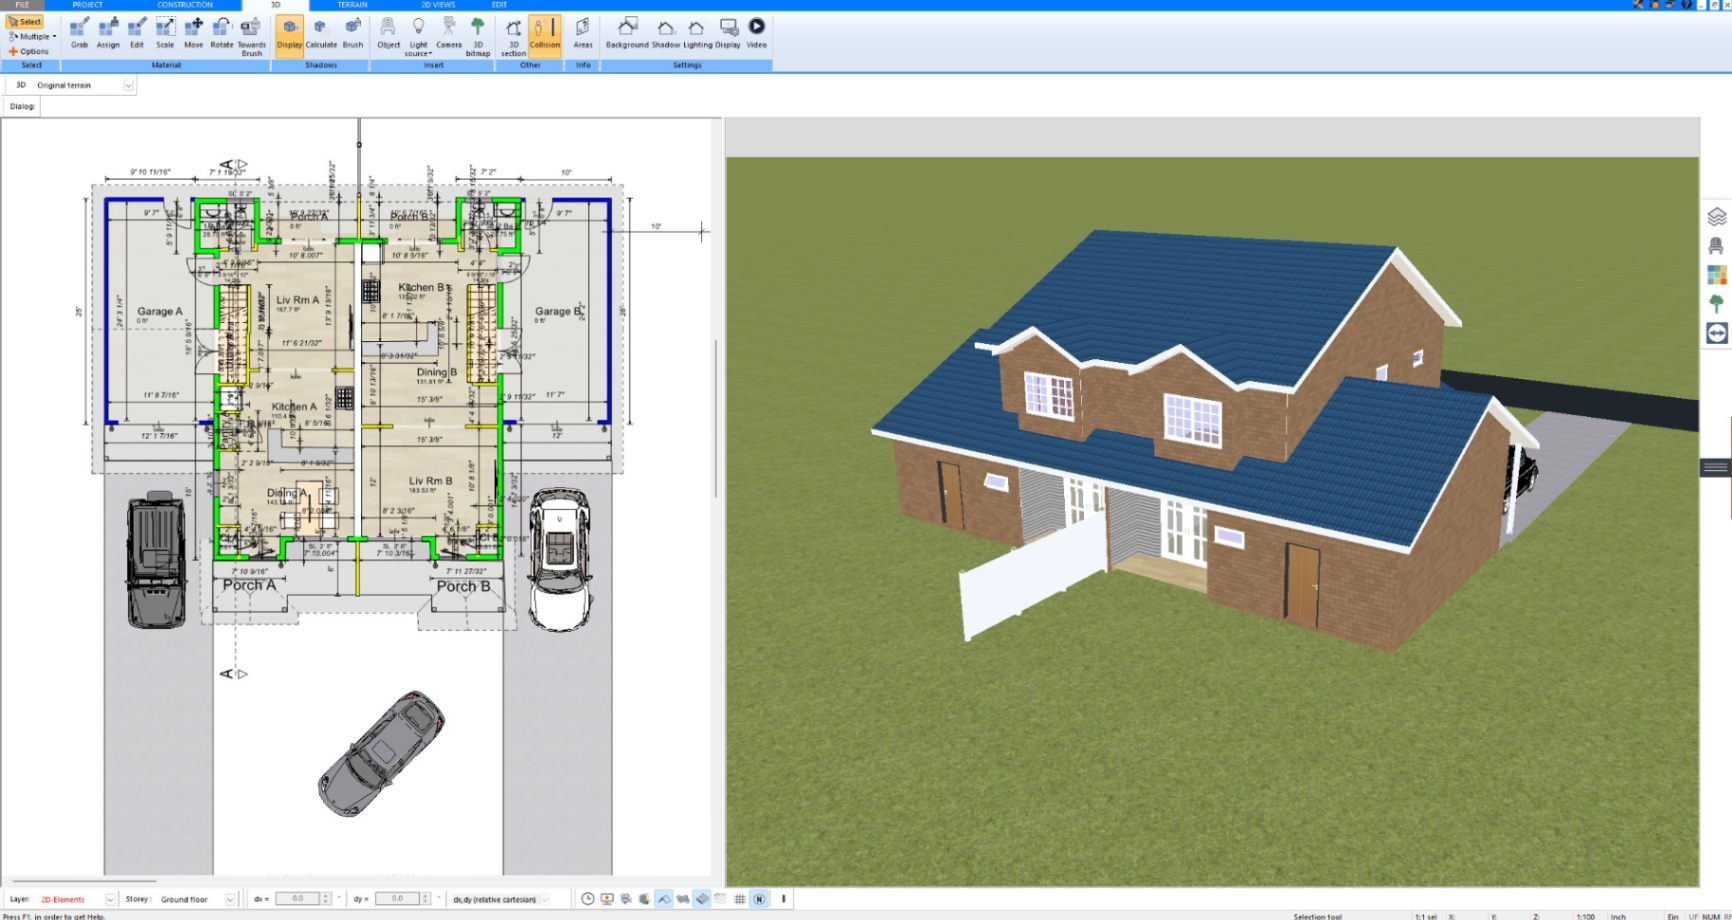Toggle the north arrow N button

pyautogui.click(x=759, y=899)
